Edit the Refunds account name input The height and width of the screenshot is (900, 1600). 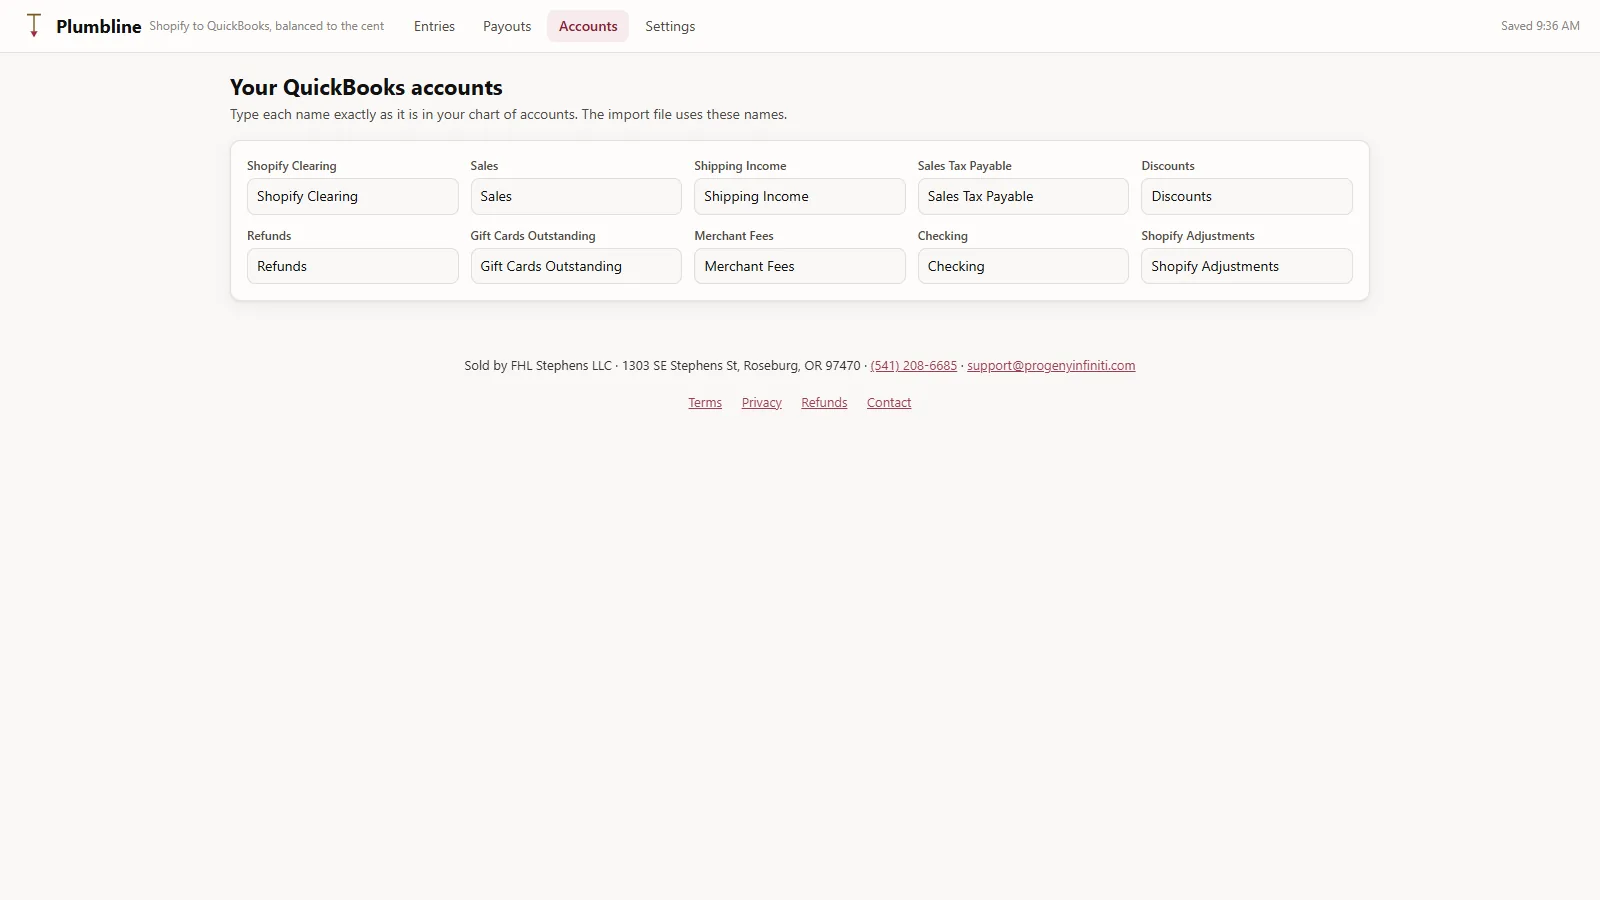[x=352, y=266]
